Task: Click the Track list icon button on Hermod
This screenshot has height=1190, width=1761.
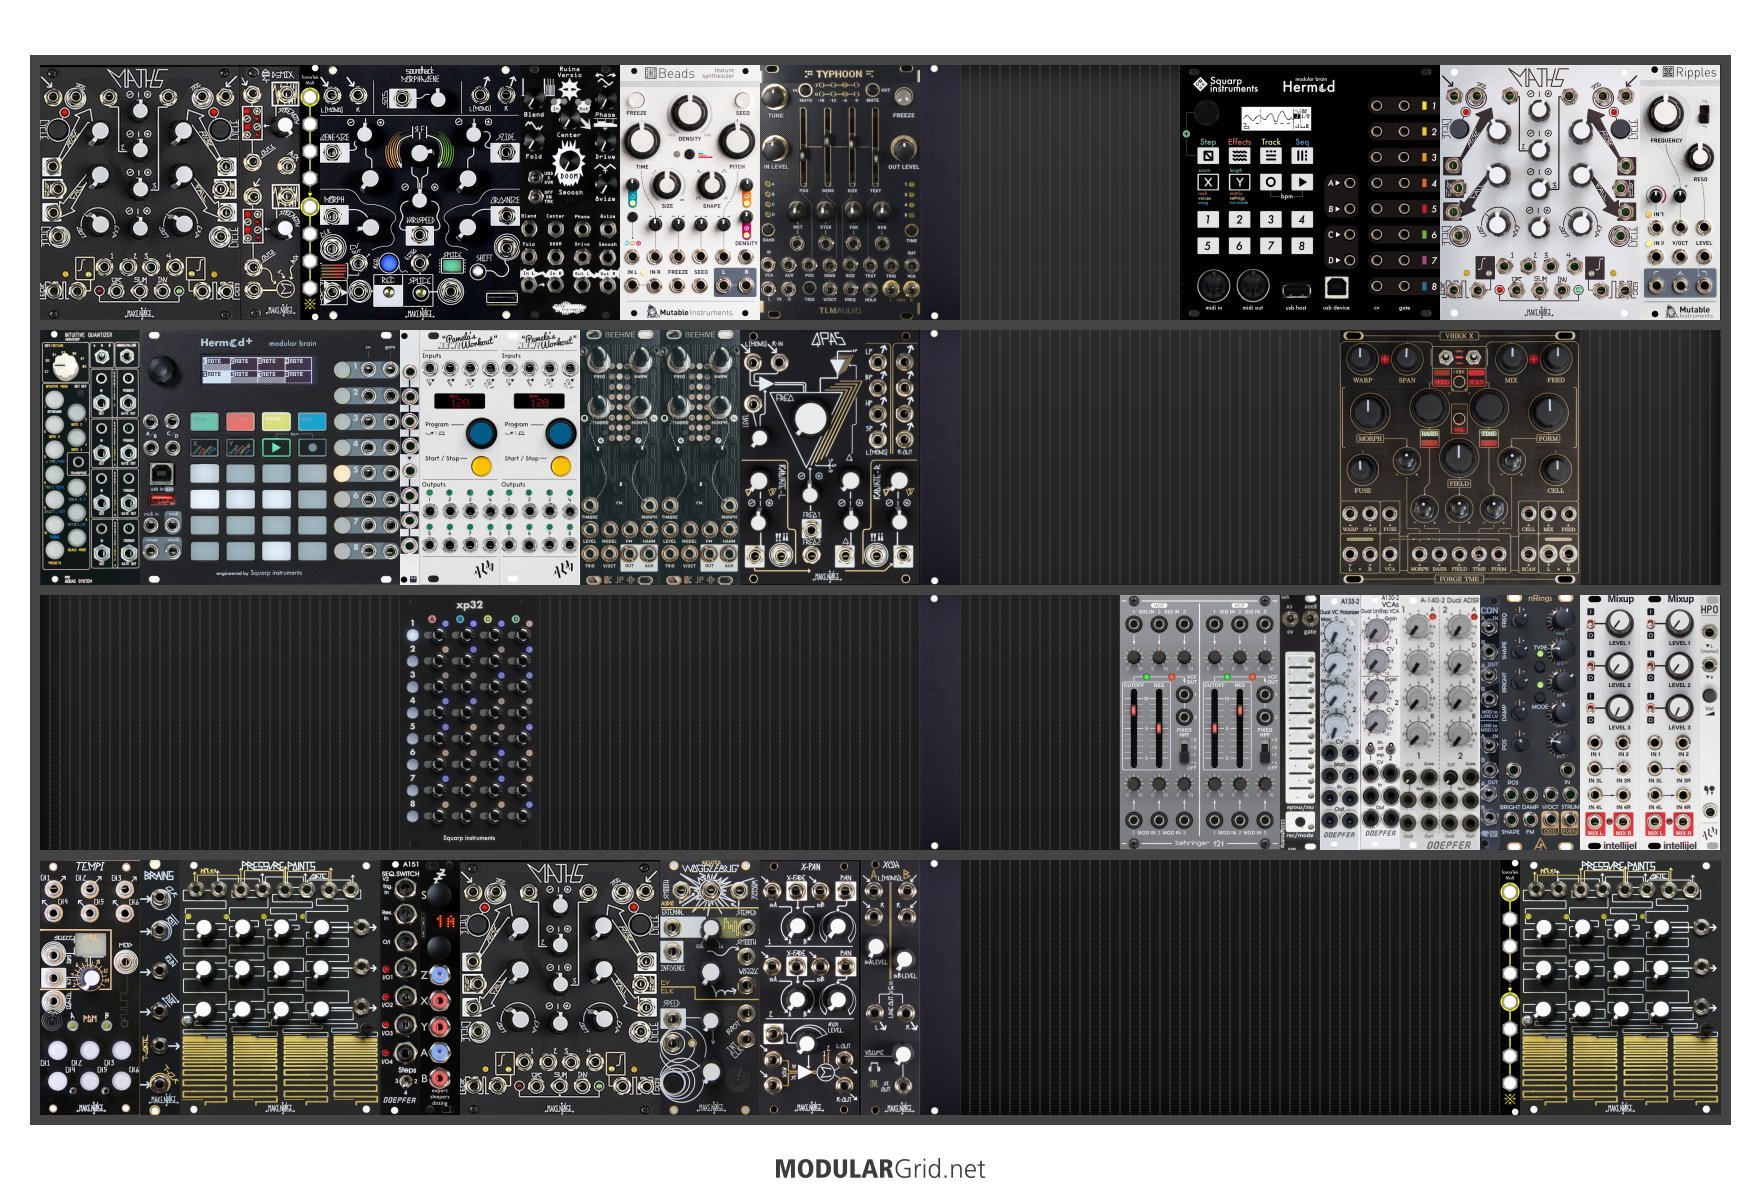Action: (x=1270, y=156)
